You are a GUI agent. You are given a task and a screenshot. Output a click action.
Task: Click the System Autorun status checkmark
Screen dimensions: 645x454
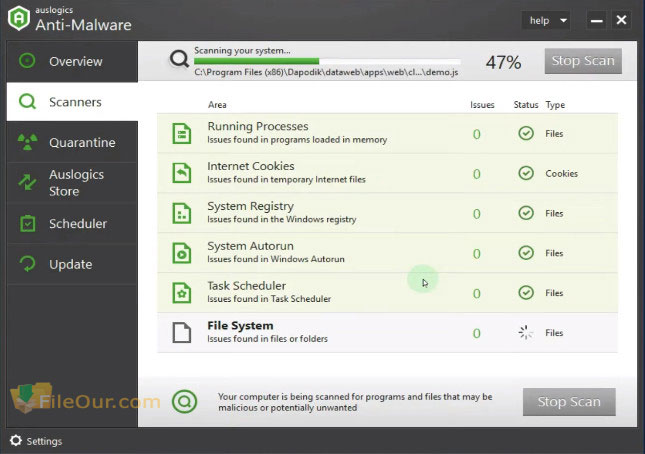(x=526, y=253)
